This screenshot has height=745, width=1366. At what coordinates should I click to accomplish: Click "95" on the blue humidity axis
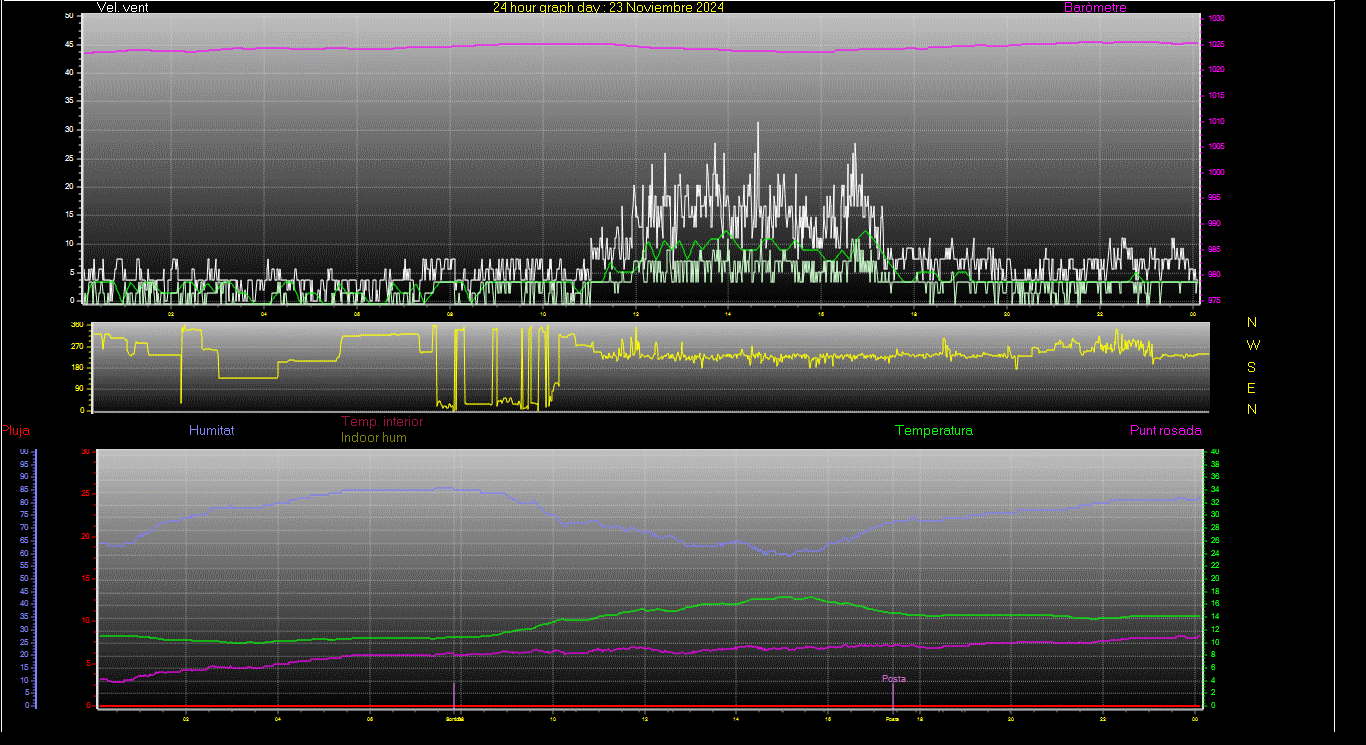pos(23,464)
